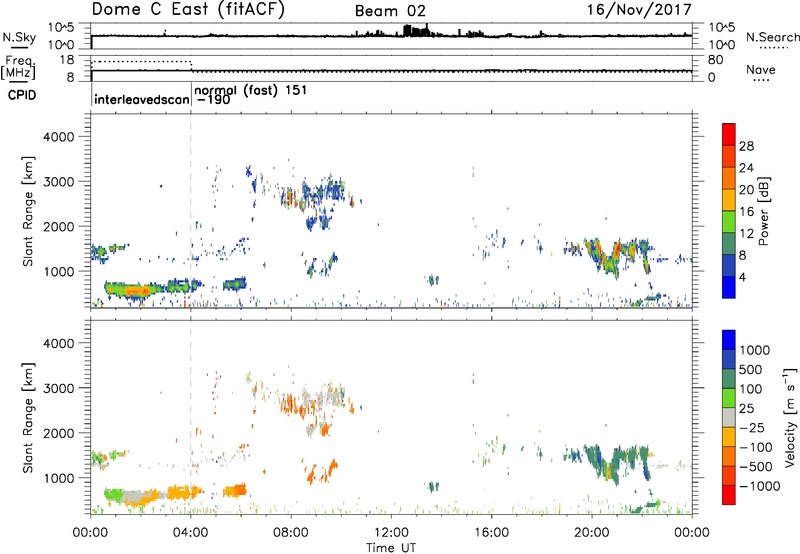Click the '12:00' time tick label
Image resolution: width=800 pixels, height=554 pixels.
pyautogui.click(x=391, y=533)
